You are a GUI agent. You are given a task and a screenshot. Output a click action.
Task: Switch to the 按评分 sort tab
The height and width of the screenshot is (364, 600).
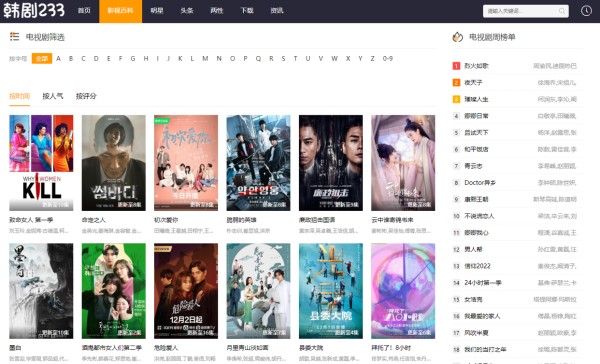(86, 96)
